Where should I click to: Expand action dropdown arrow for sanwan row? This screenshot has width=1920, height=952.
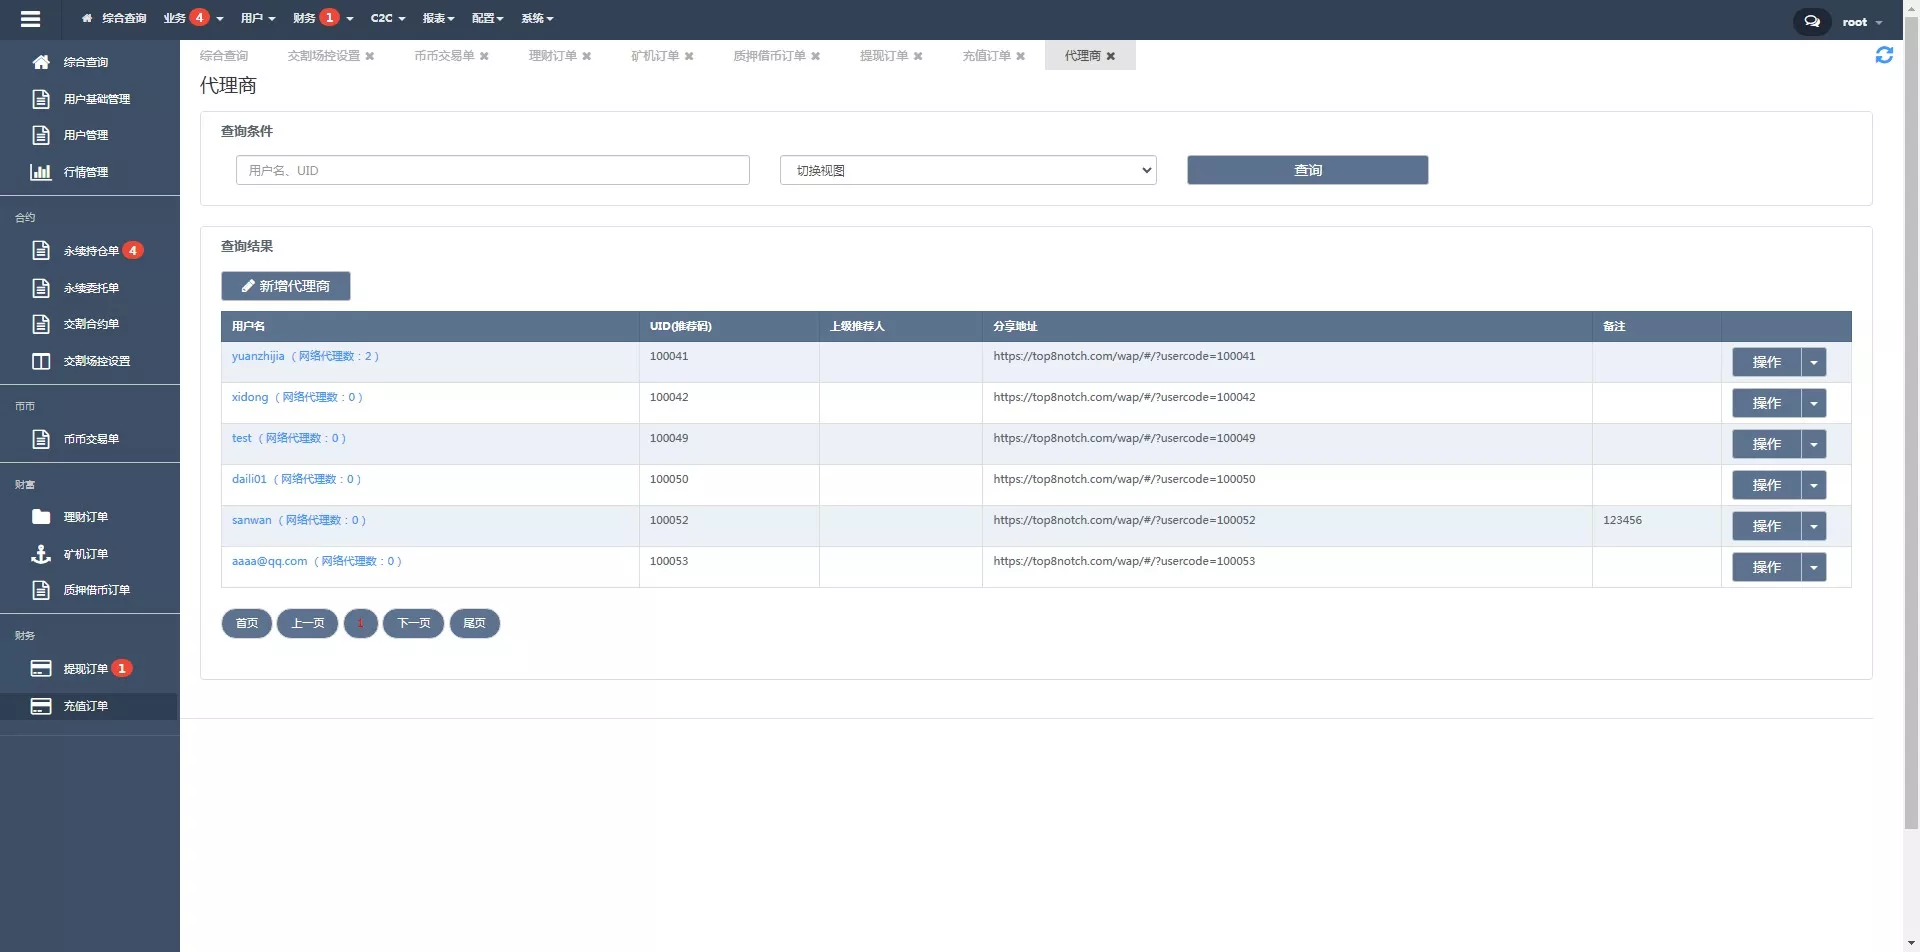(1813, 526)
